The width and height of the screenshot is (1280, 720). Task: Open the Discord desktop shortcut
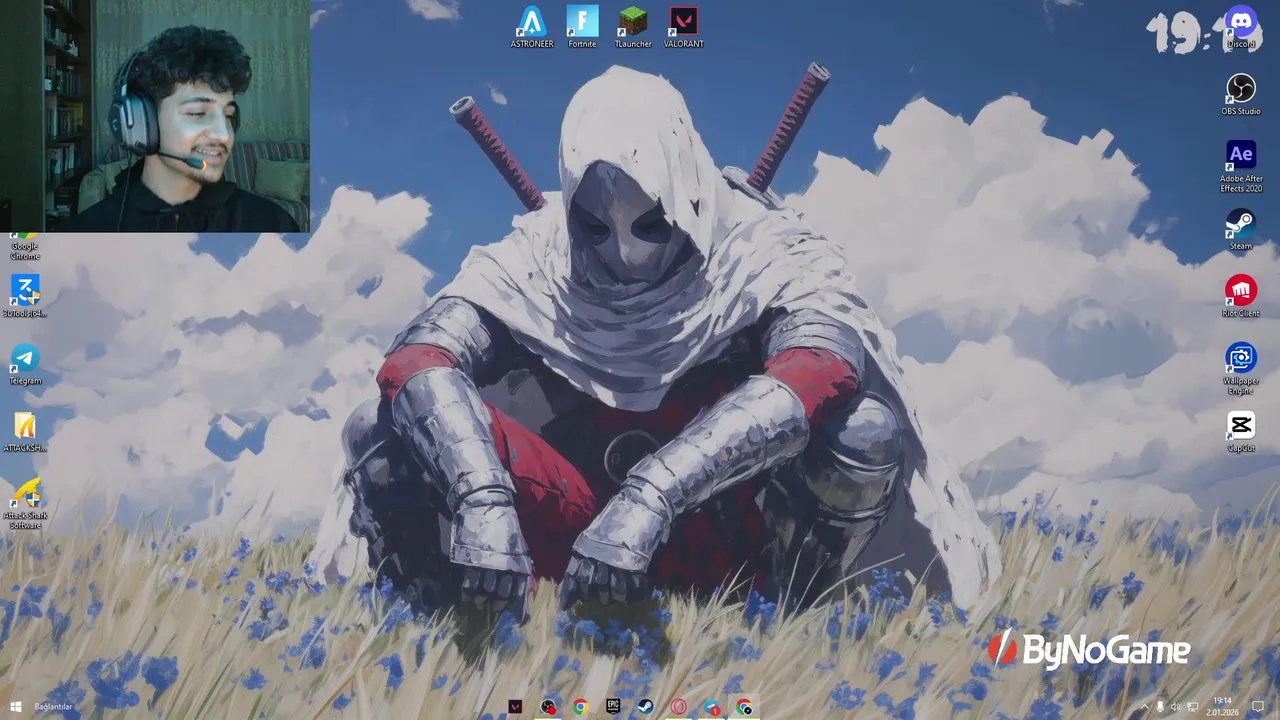(x=1241, y=27)
